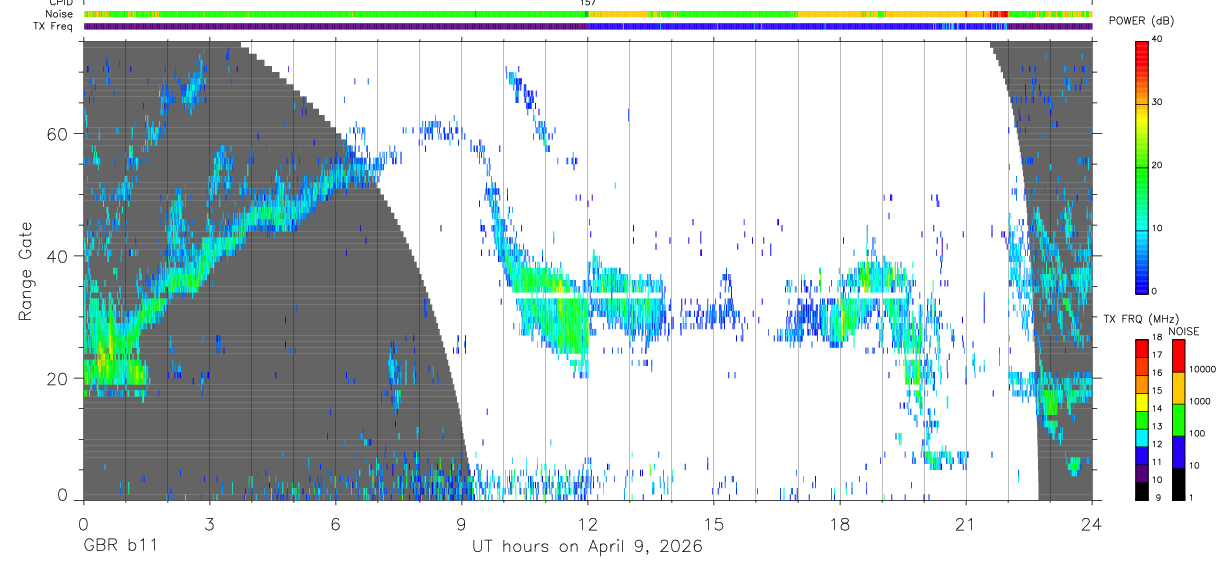Select the green segment of the NOISE legend

click(1178, 419)
